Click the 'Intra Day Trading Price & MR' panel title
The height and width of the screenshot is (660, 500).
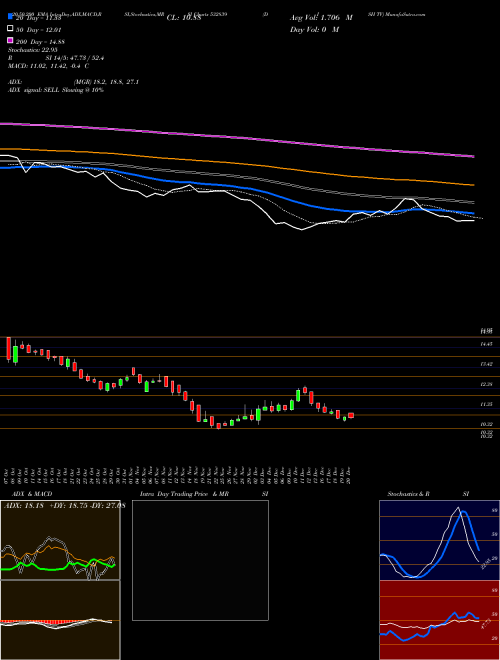[x=184, y=494]
